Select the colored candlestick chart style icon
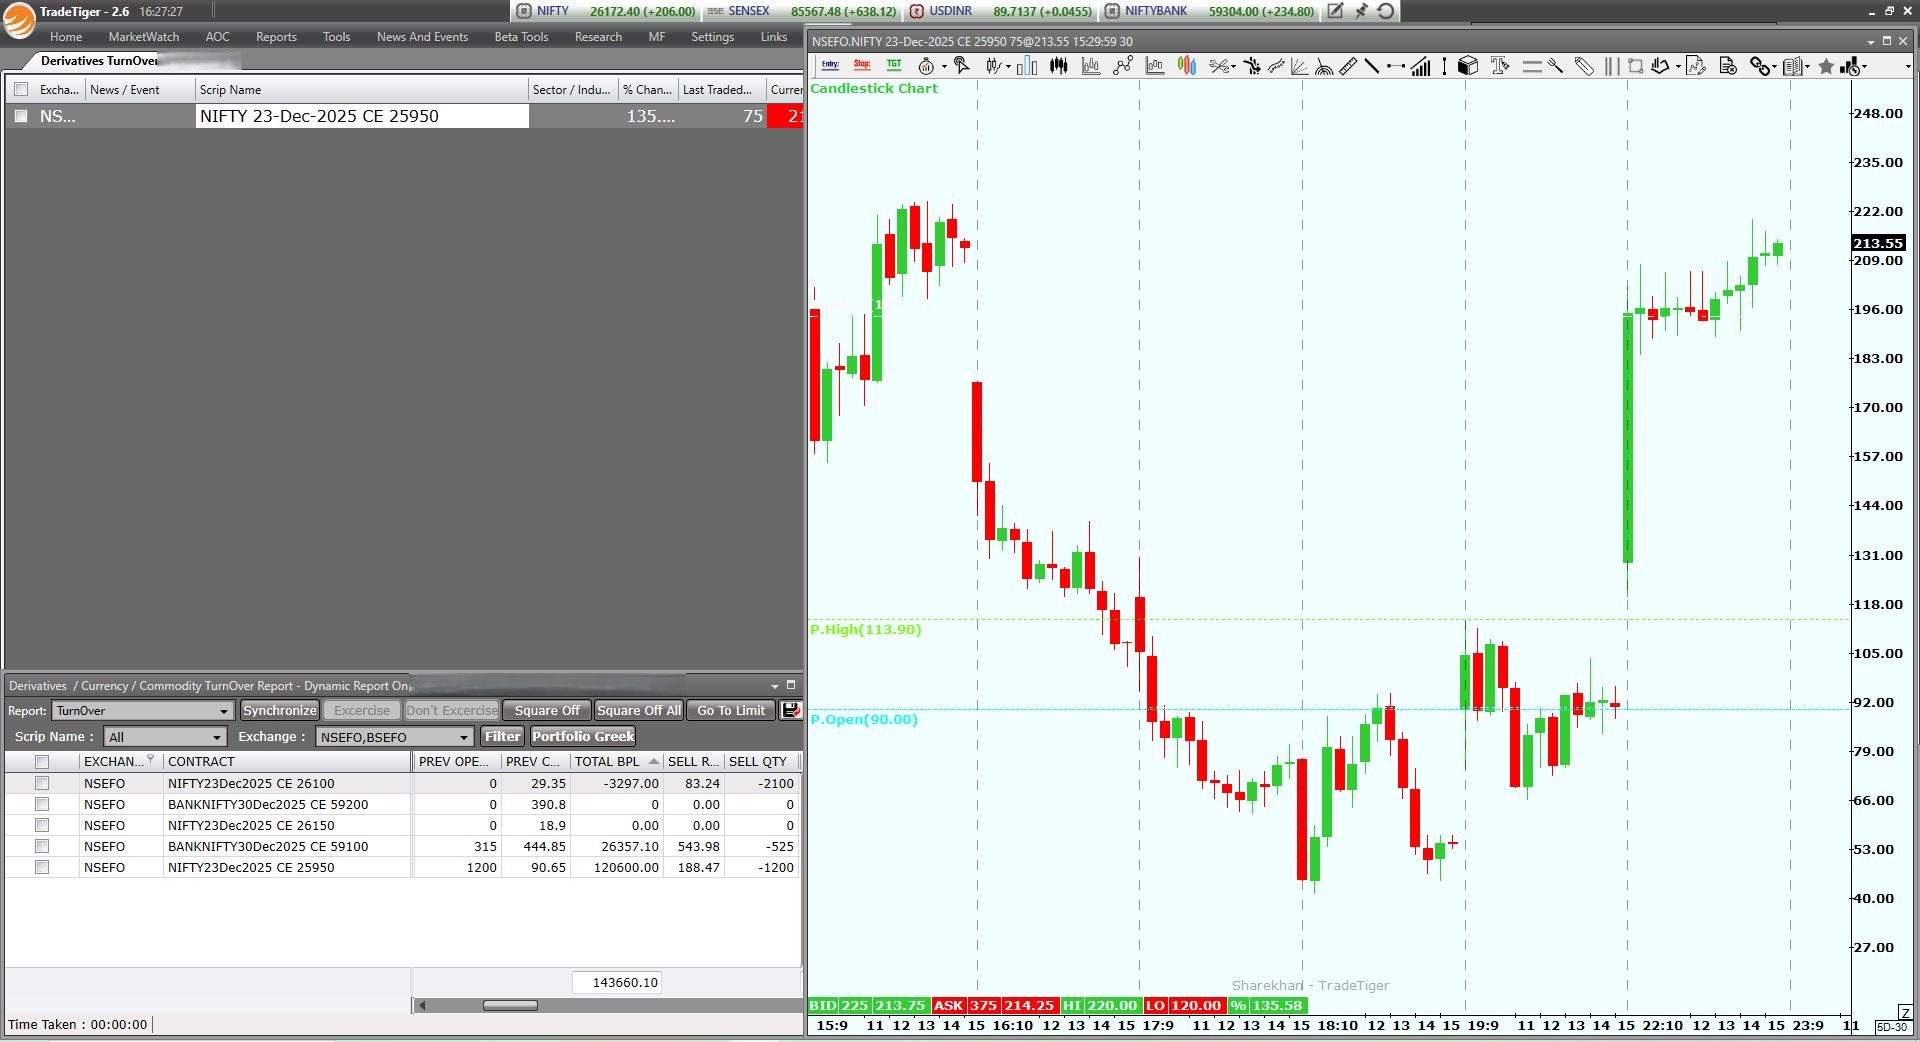The image size is (1920, 1042). (x=1187, y=67)
